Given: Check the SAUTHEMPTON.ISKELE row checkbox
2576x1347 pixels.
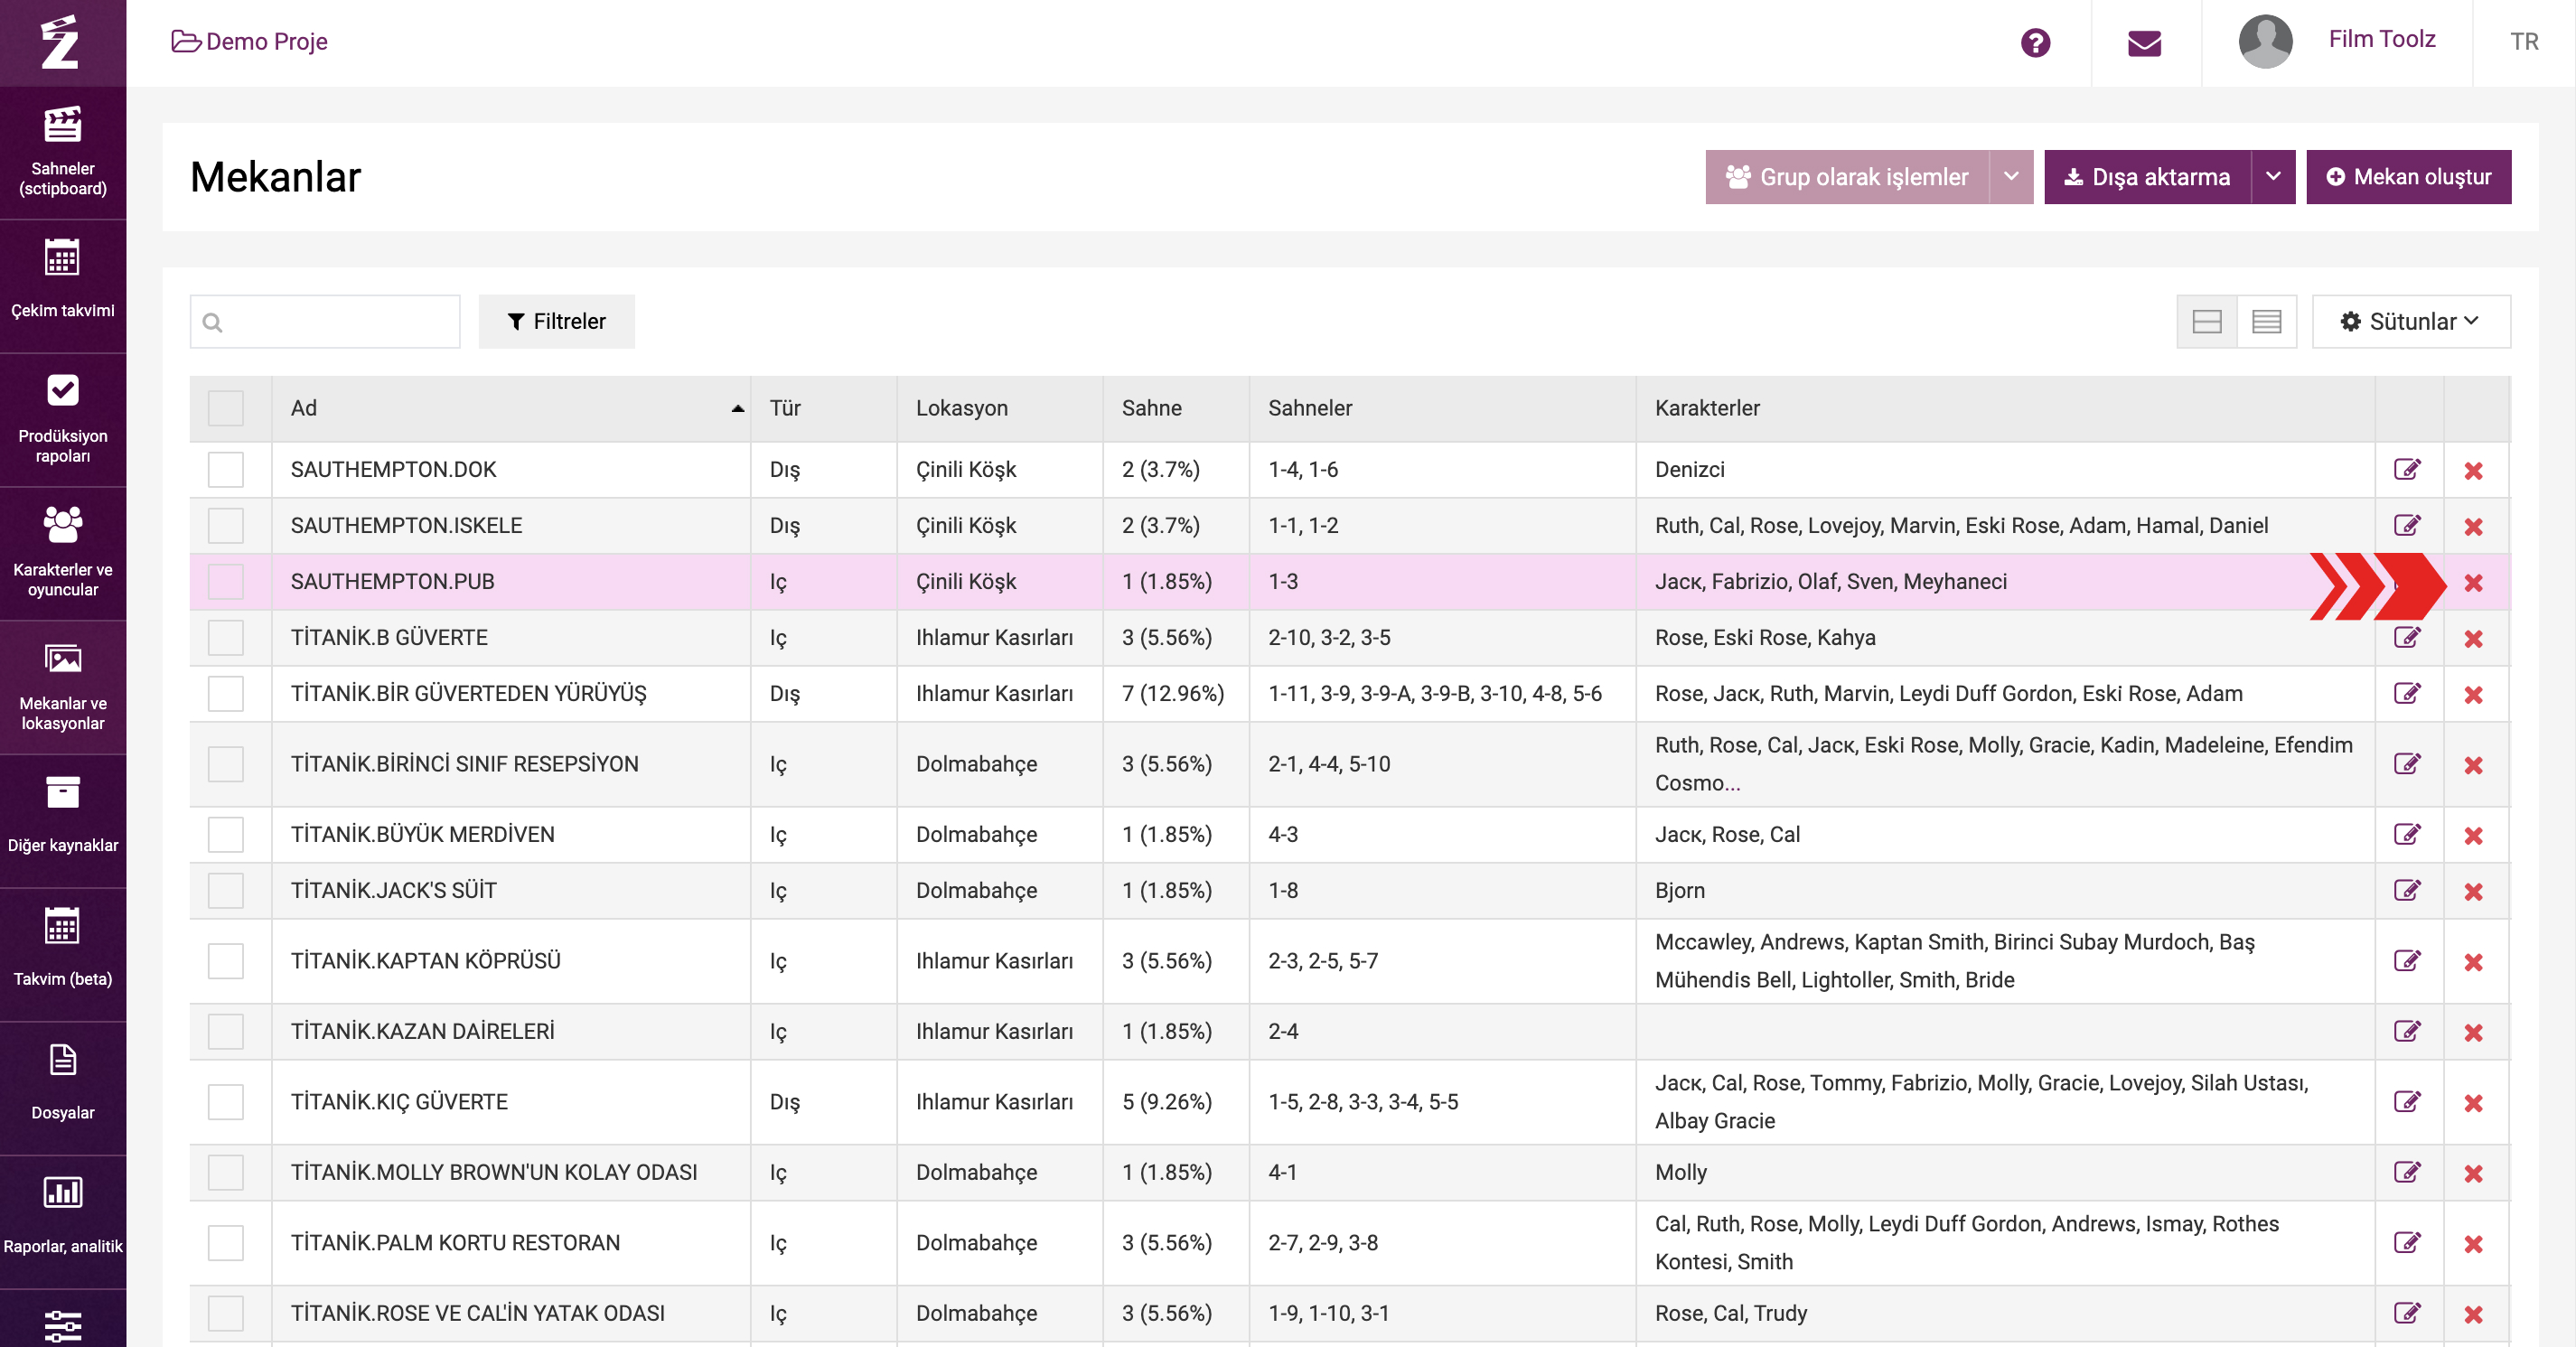Looking at the screenshot, I should pyautogui.click(x=226, y=526).
